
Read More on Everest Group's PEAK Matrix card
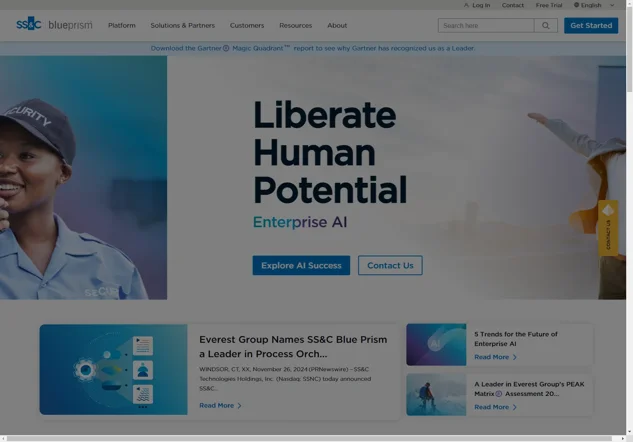click(x=491, y=407)
